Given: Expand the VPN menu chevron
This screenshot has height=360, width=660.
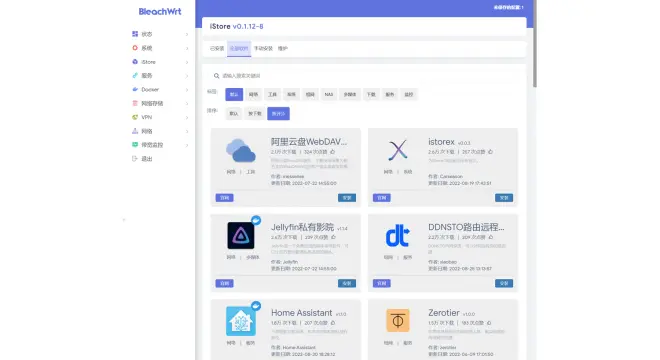Looking at the screenshot, I should (187, 117).
